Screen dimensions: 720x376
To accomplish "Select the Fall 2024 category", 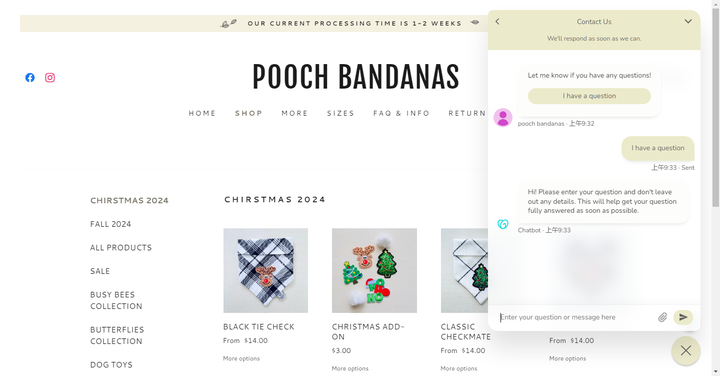I will (111, 224).
